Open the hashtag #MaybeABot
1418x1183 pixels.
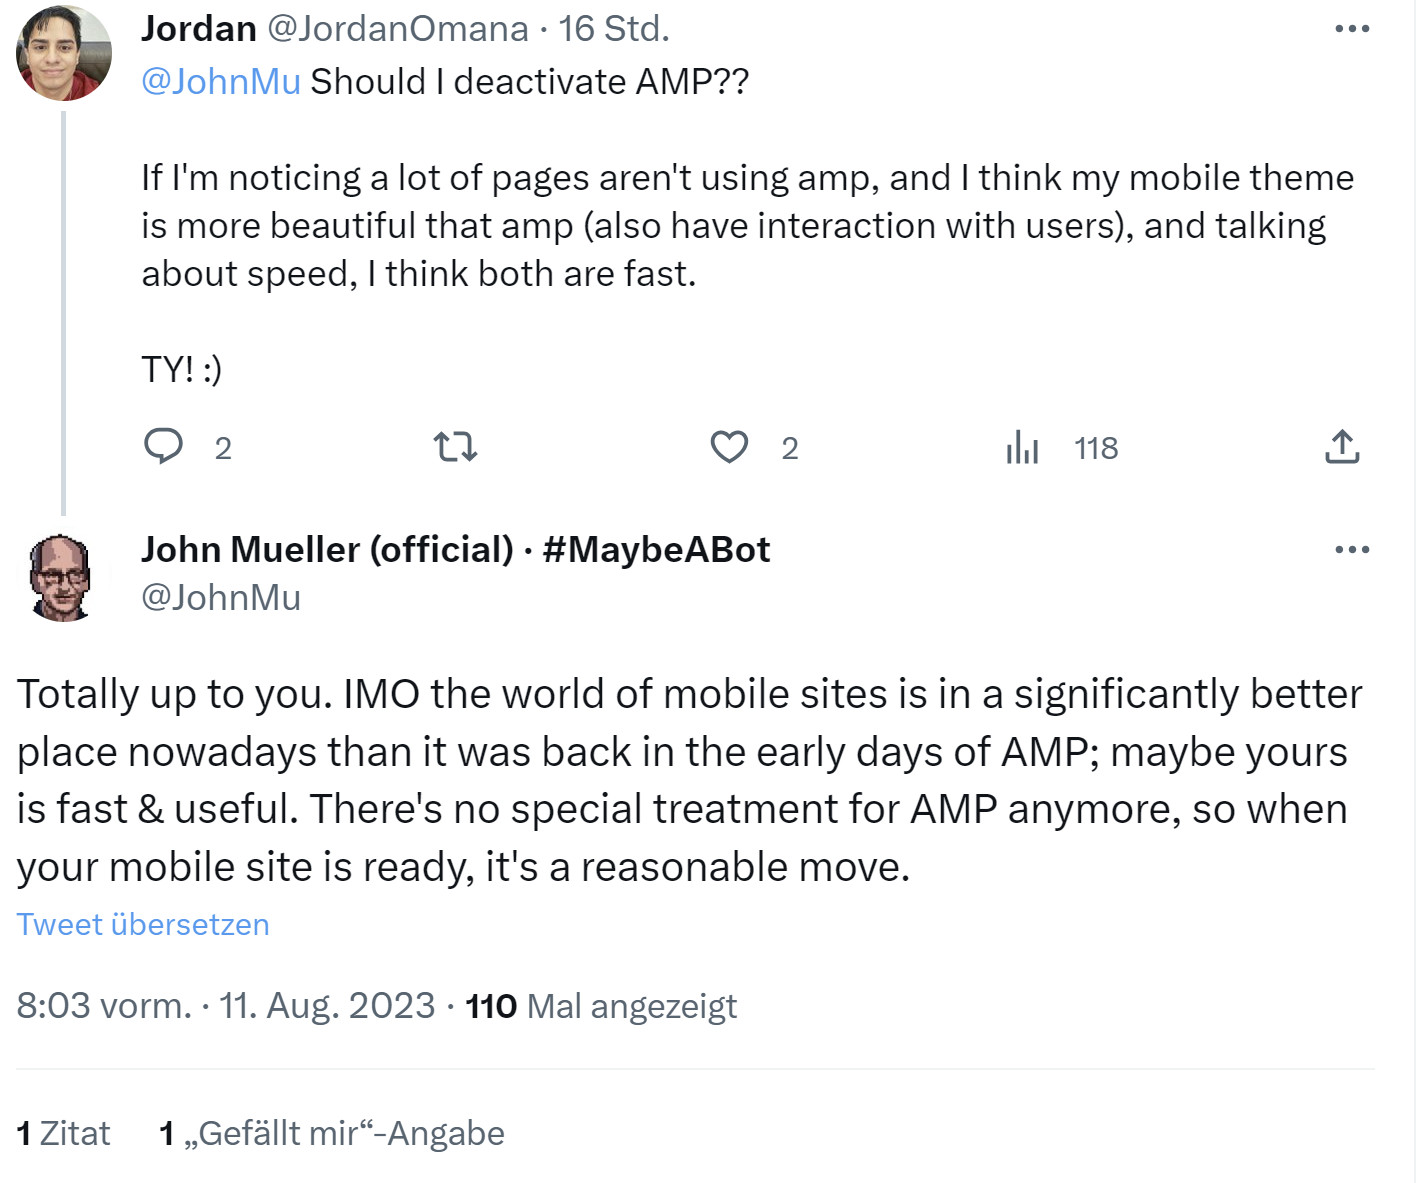655,549
